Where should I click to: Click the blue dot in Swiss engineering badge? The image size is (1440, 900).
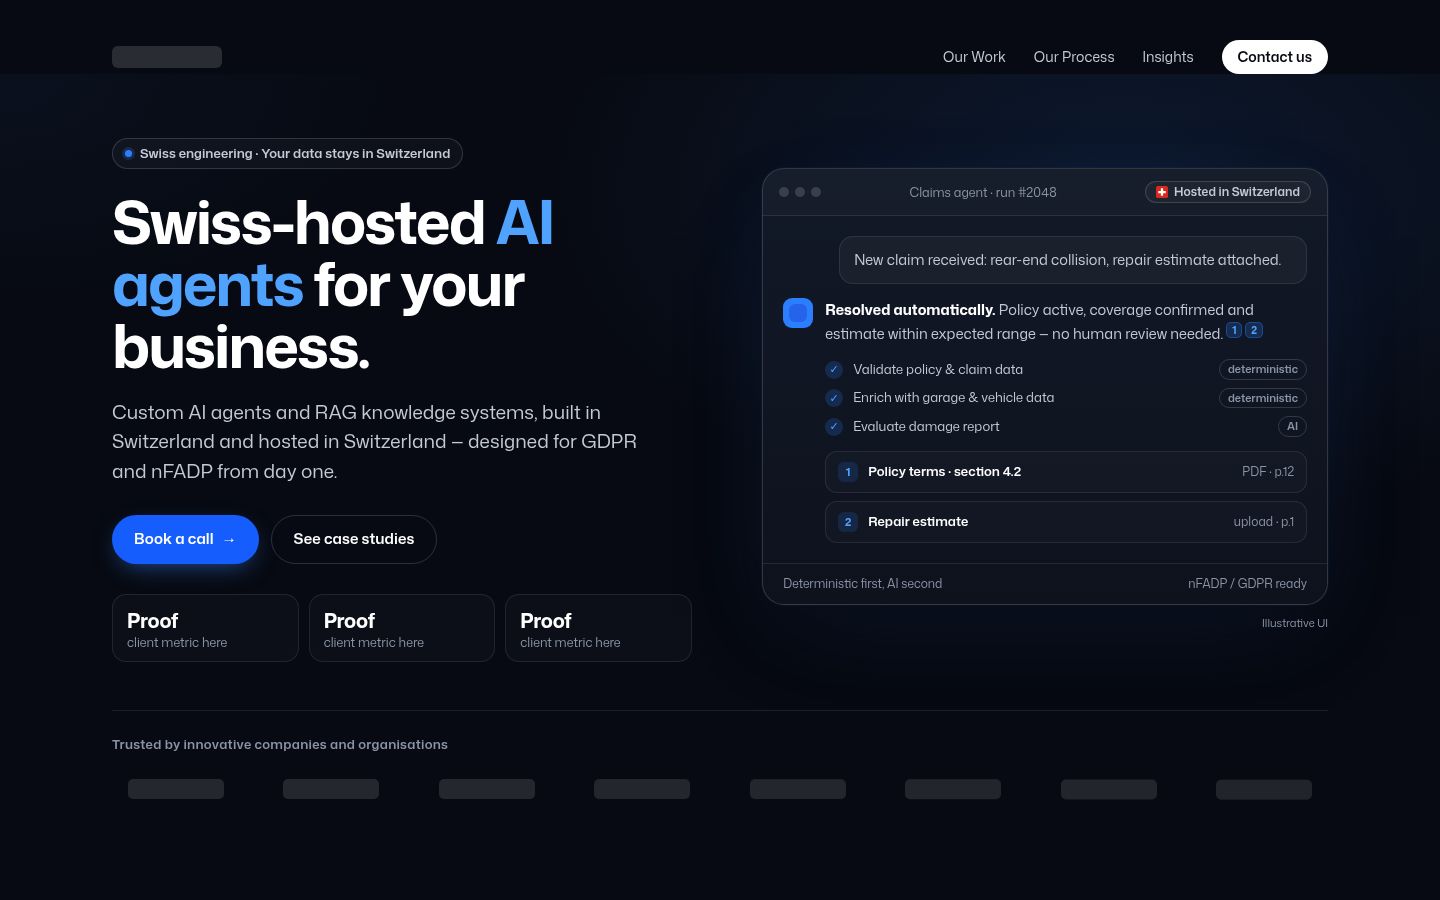(129, 154)
